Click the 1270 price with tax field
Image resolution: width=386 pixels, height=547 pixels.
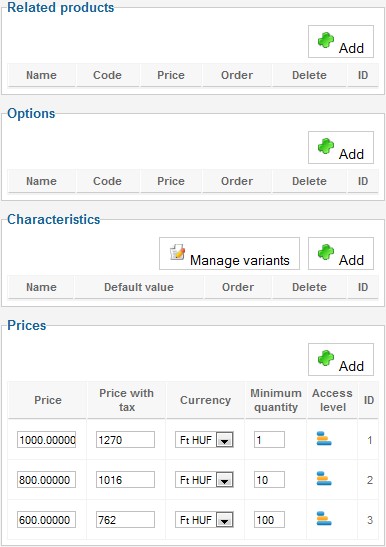(125, 440)
